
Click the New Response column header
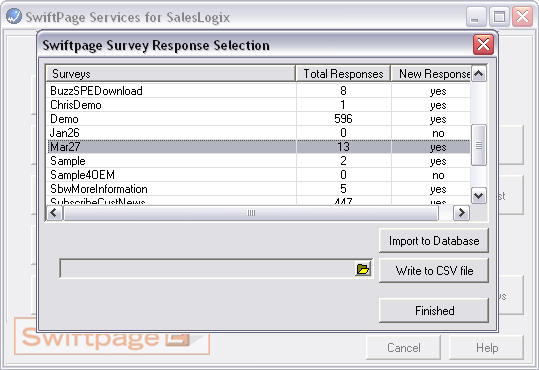click(431, 74)
